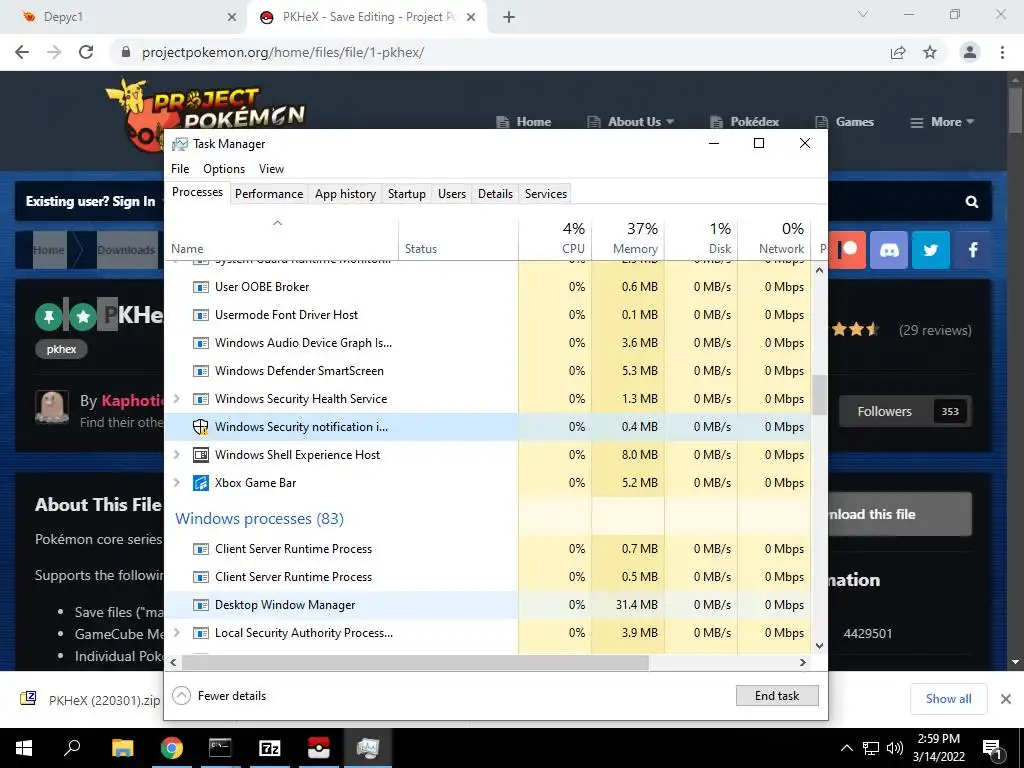This screenshot has width=1024, height=768.
Task: Switch to the Users tab
Action: (452, 194)
